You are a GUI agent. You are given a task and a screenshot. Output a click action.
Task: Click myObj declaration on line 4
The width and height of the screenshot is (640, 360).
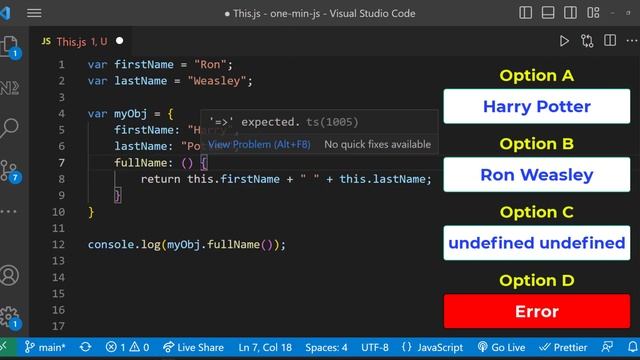coord(130,113)
